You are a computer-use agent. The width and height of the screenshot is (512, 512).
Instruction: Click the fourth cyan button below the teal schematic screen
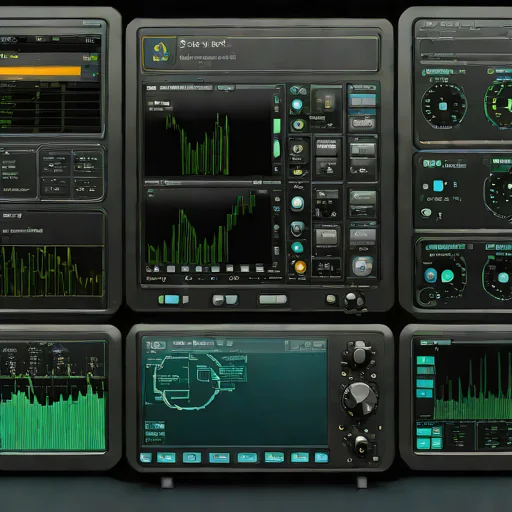pos(219,458)
